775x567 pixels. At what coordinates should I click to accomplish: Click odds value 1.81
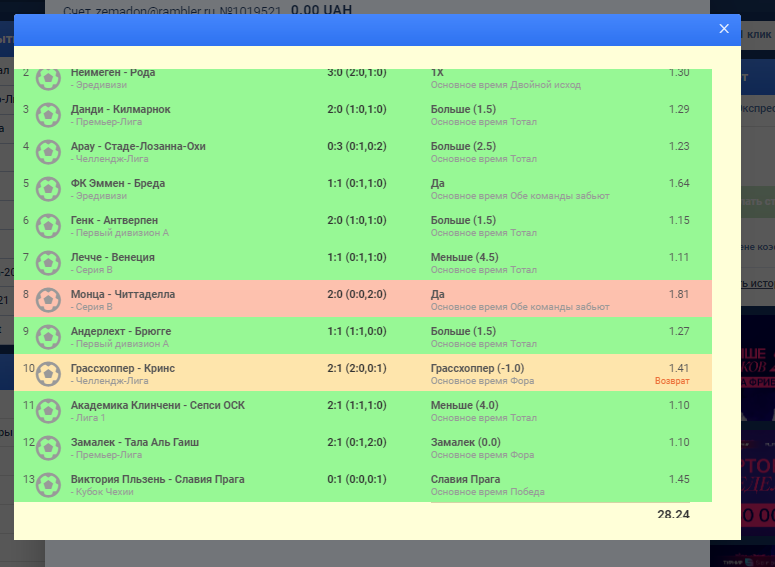point(679,295)
